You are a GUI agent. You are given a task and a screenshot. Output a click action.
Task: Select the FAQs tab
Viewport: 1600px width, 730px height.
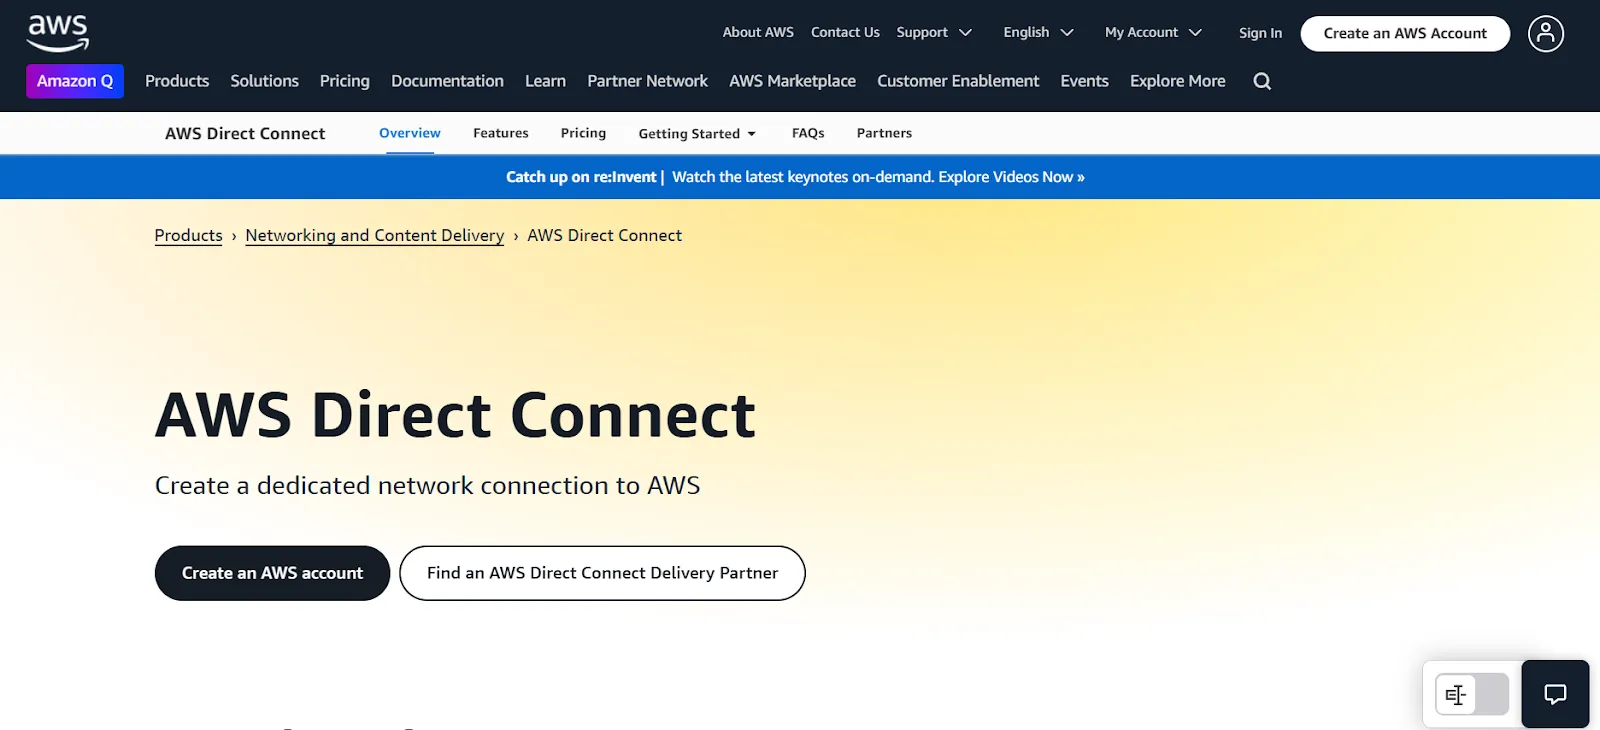(808, 133)
